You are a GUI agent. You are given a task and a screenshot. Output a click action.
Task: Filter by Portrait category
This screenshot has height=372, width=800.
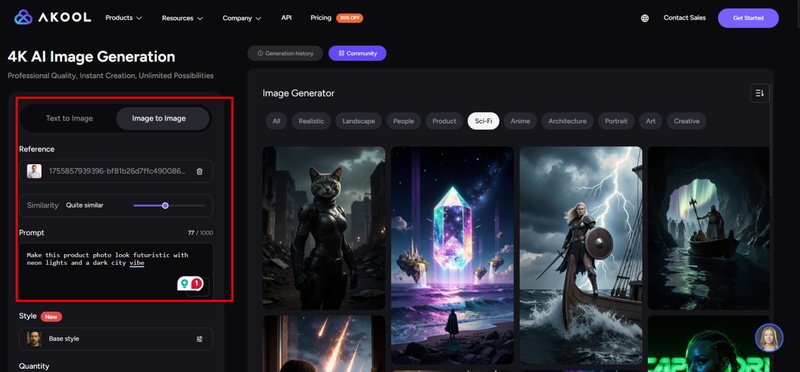point(616,121)
